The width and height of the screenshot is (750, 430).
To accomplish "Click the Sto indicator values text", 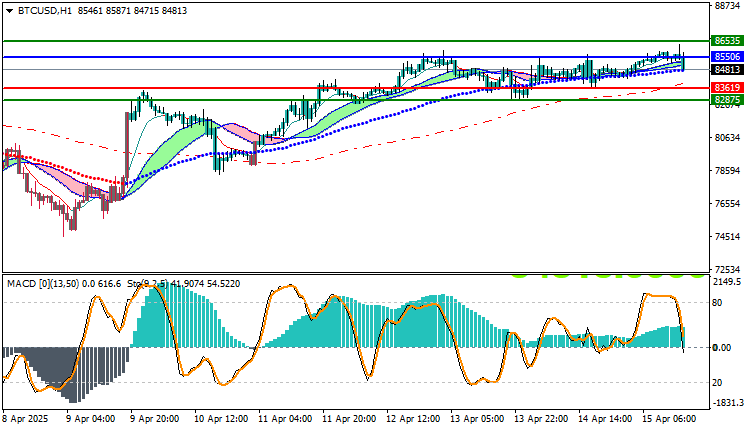I will [184, 284].
